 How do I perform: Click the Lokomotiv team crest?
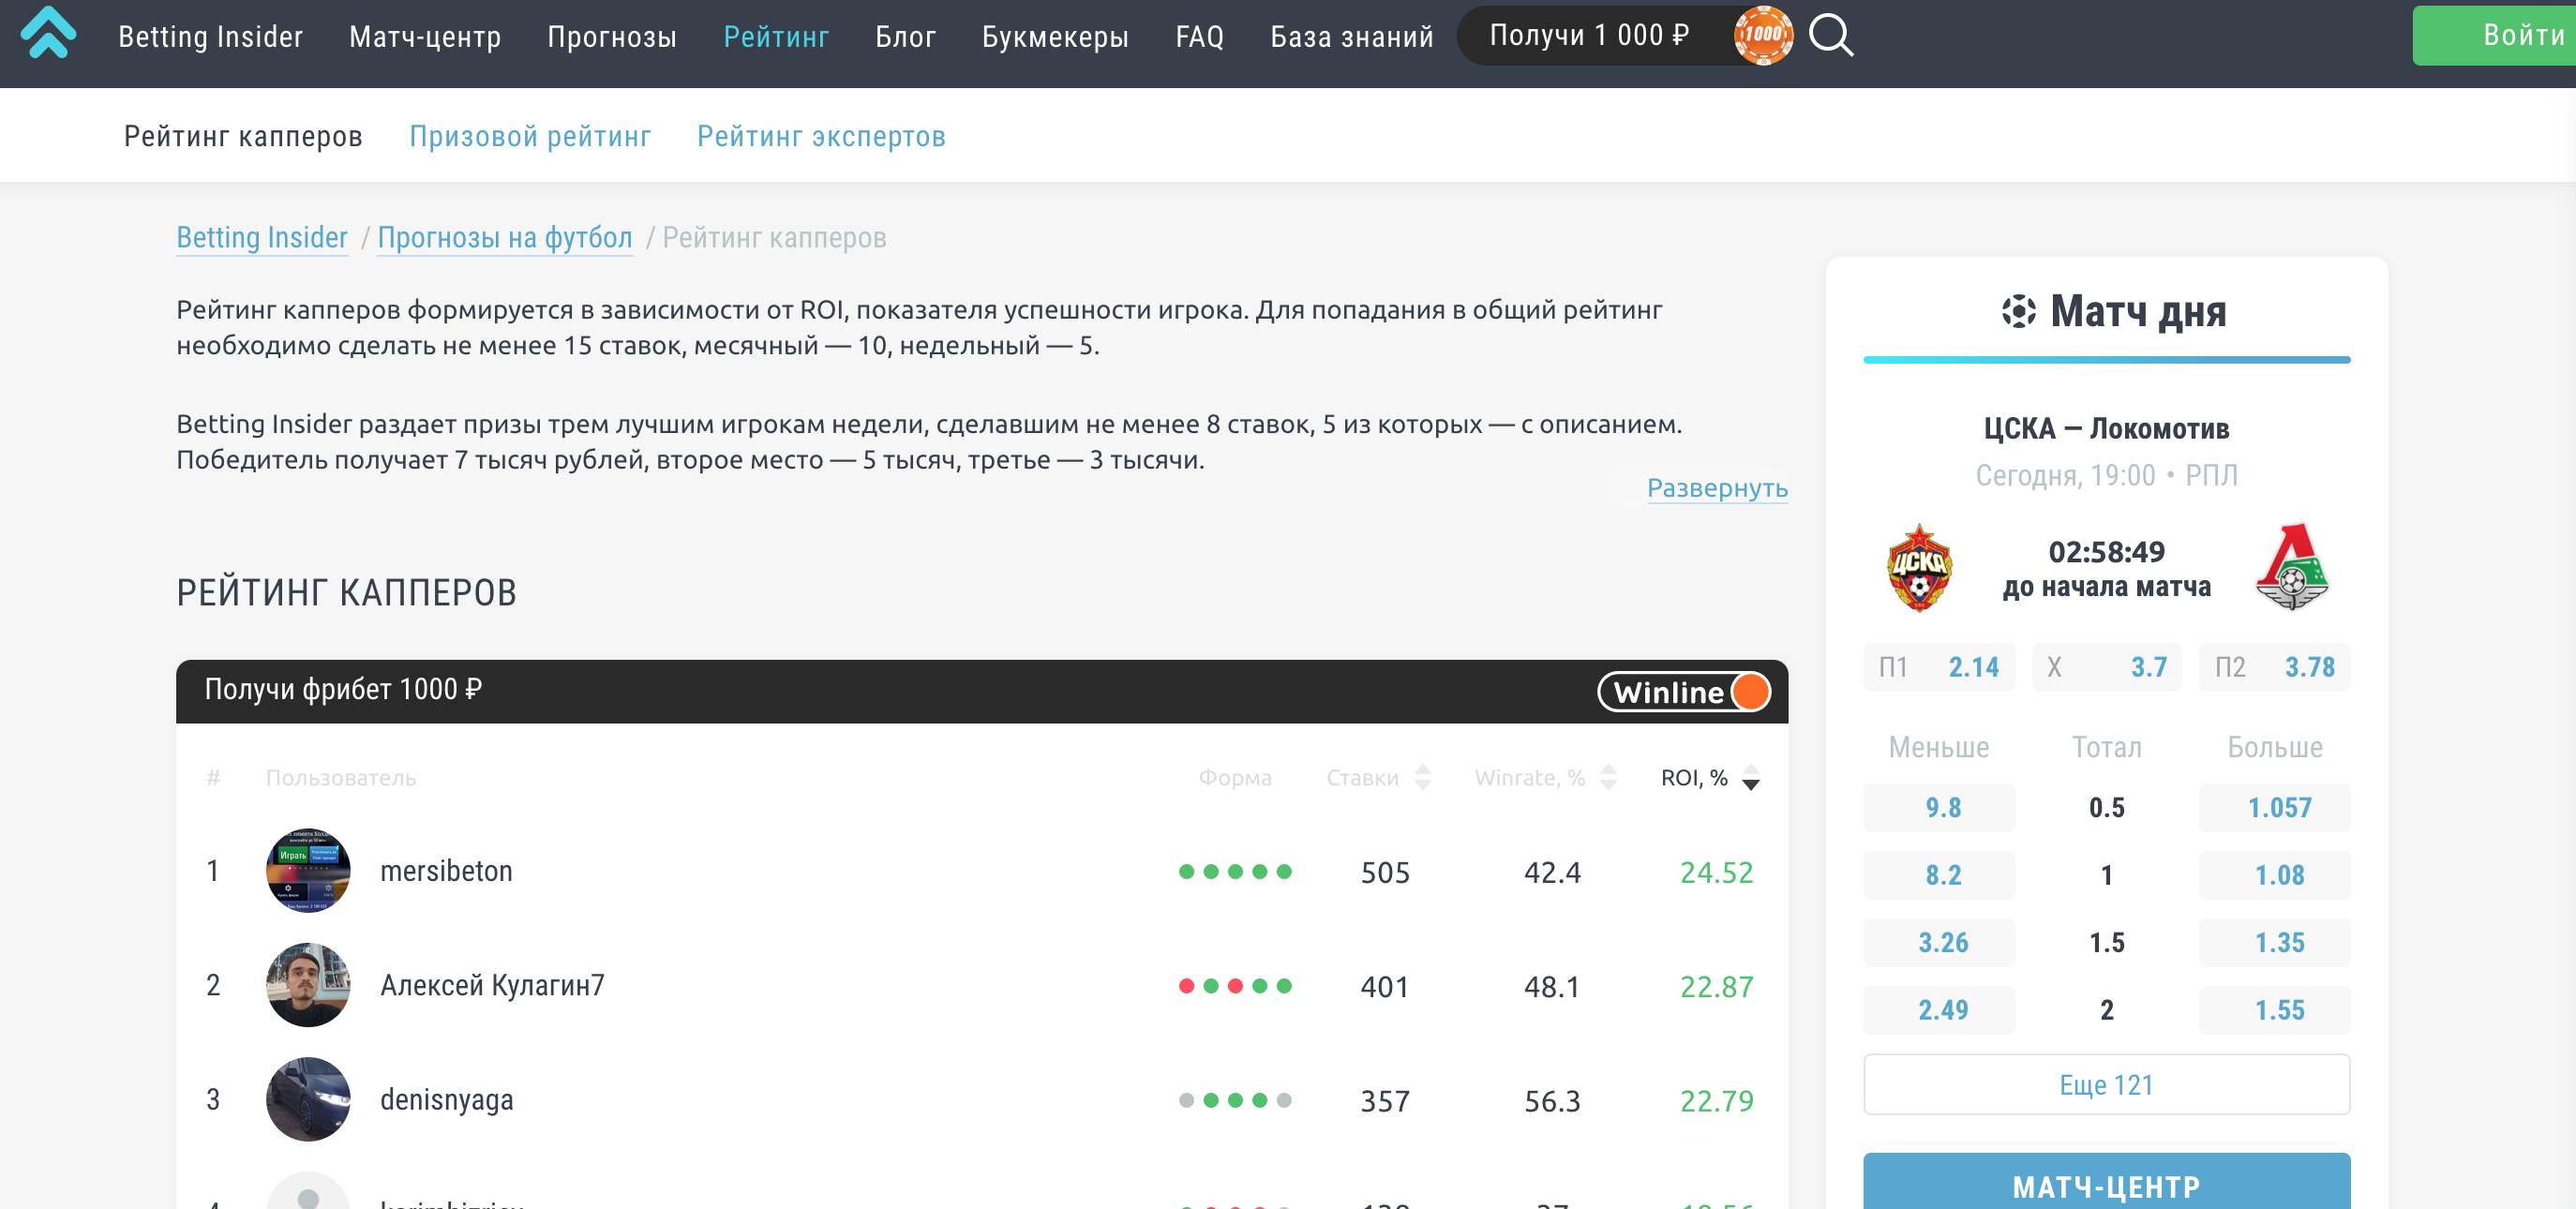(x=2292, y=567)
